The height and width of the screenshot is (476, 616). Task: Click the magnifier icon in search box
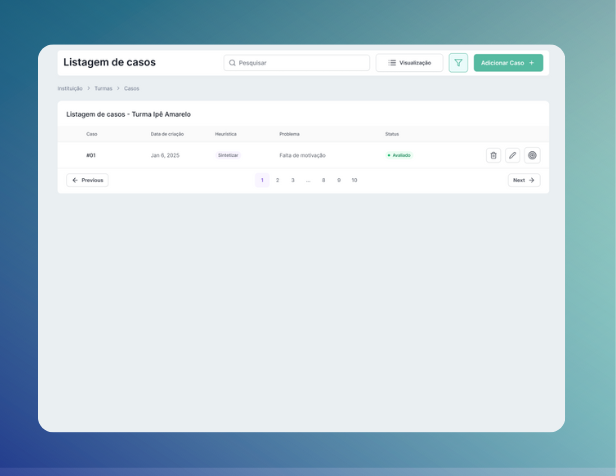[232, 63]
